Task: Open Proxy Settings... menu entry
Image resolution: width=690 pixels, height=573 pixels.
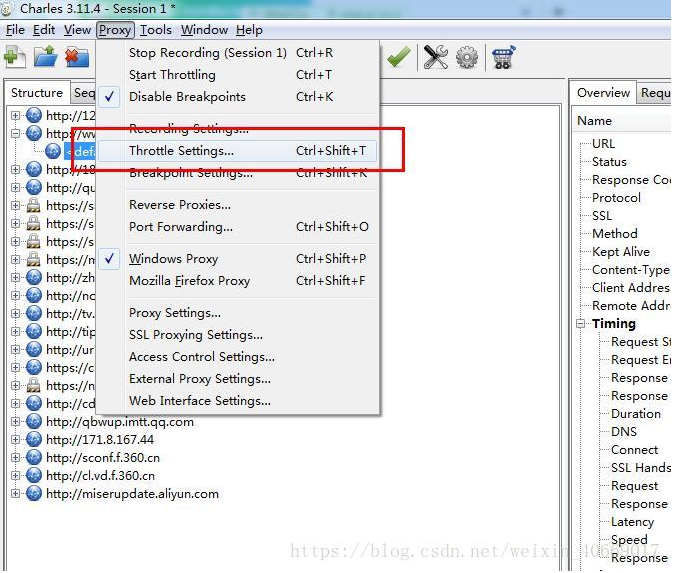Action: tap(238, 312)
